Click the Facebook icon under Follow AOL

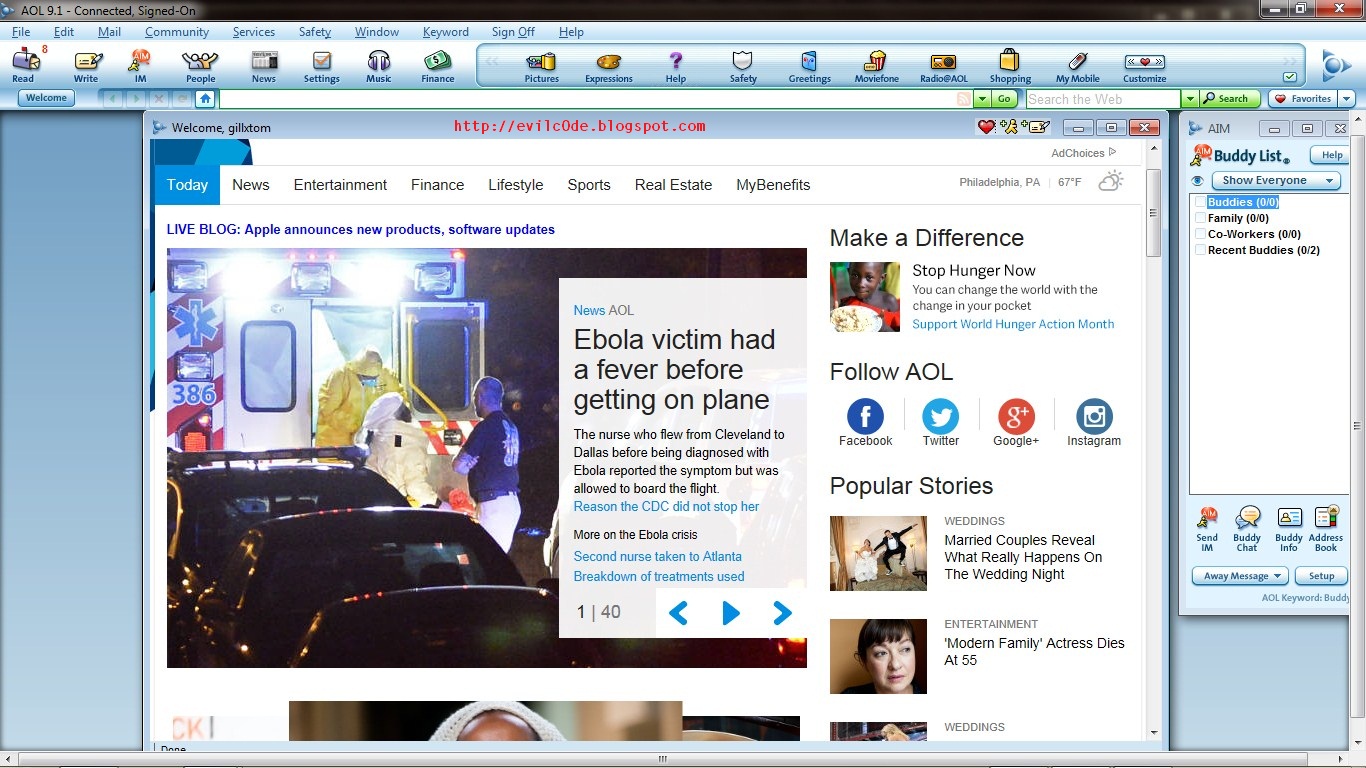866,416
